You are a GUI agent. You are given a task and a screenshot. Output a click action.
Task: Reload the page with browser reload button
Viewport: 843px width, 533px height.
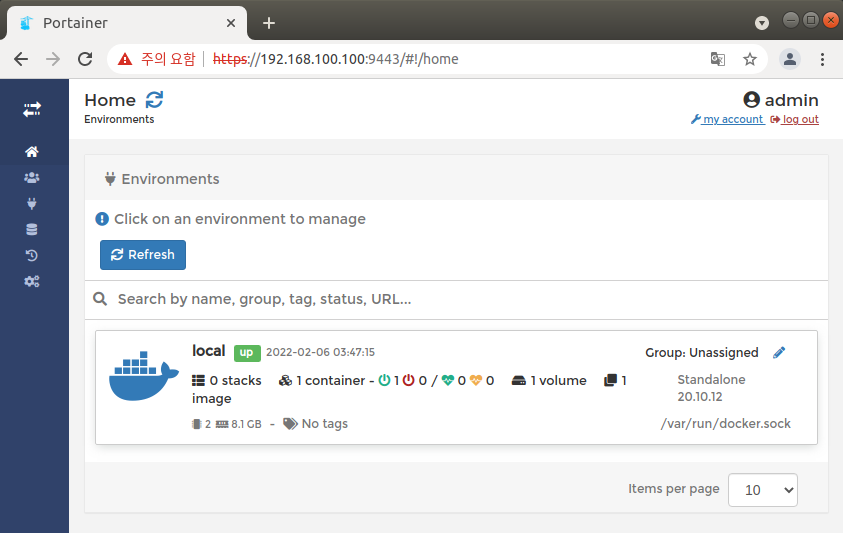[x=85, y=59]
